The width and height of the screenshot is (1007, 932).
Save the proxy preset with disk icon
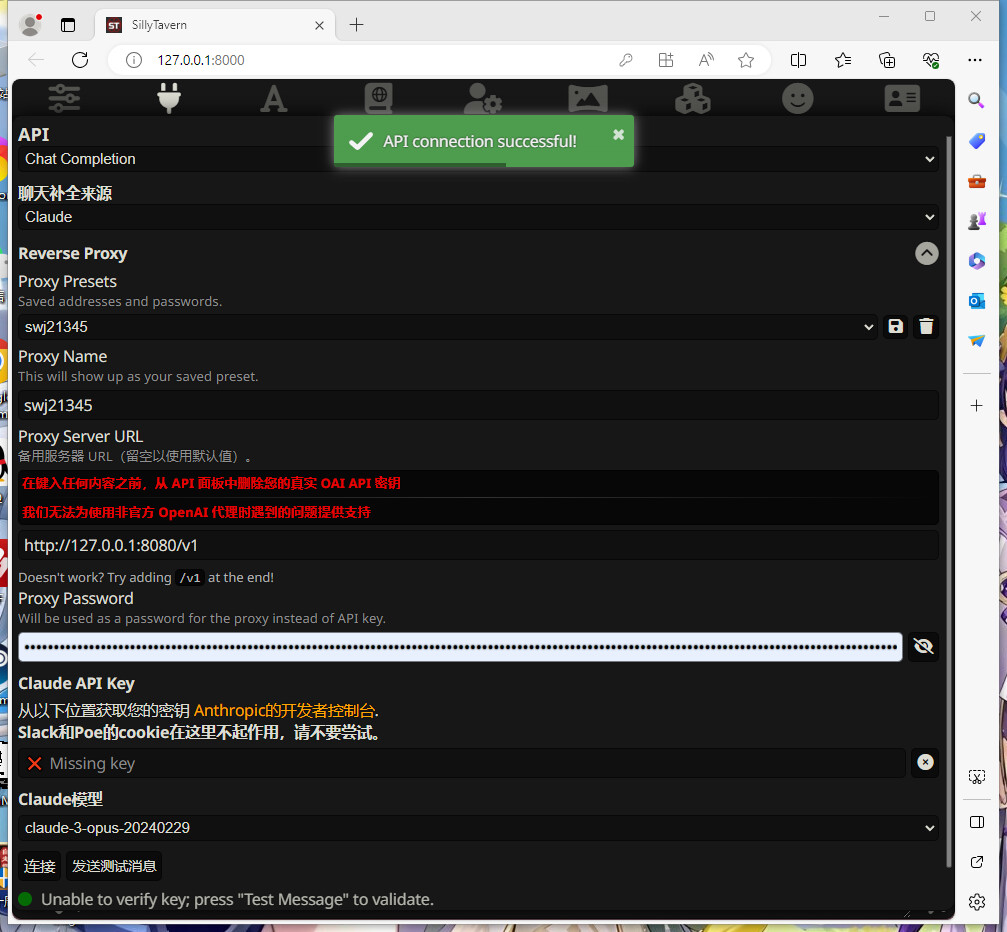(896, 326)
